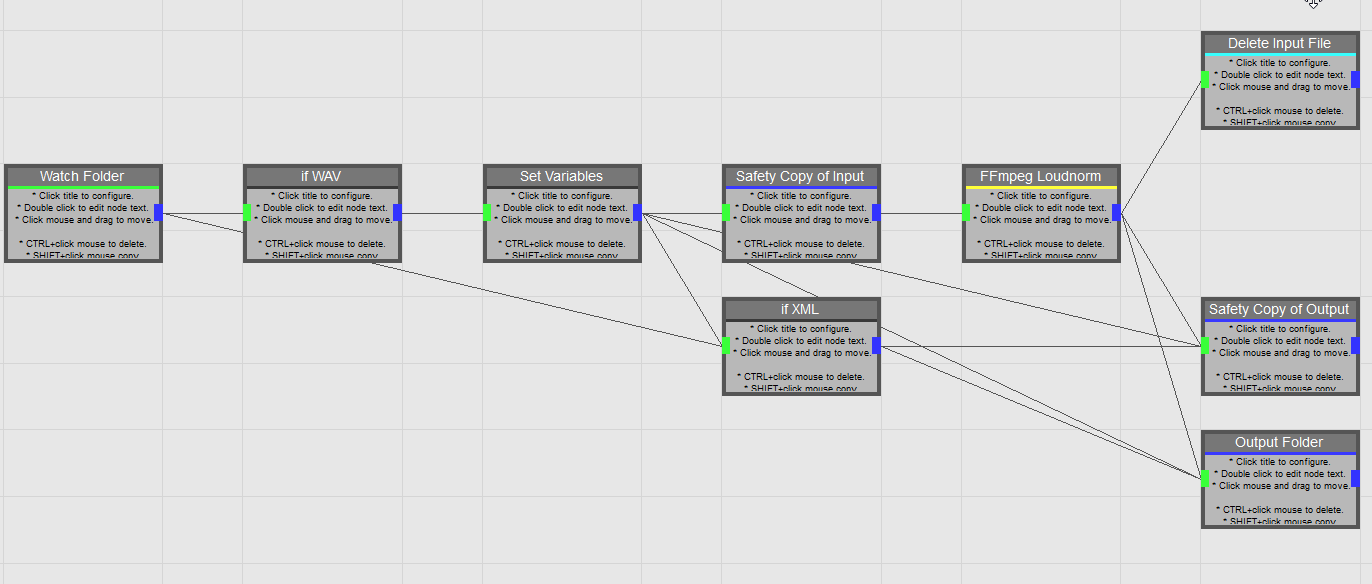Click the Watch Folder node body text

click(82, 225)
